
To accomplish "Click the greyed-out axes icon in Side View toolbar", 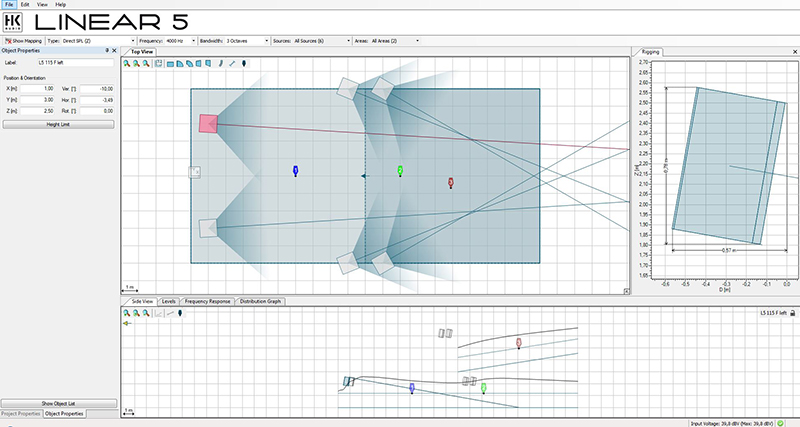I will [159, 313].
